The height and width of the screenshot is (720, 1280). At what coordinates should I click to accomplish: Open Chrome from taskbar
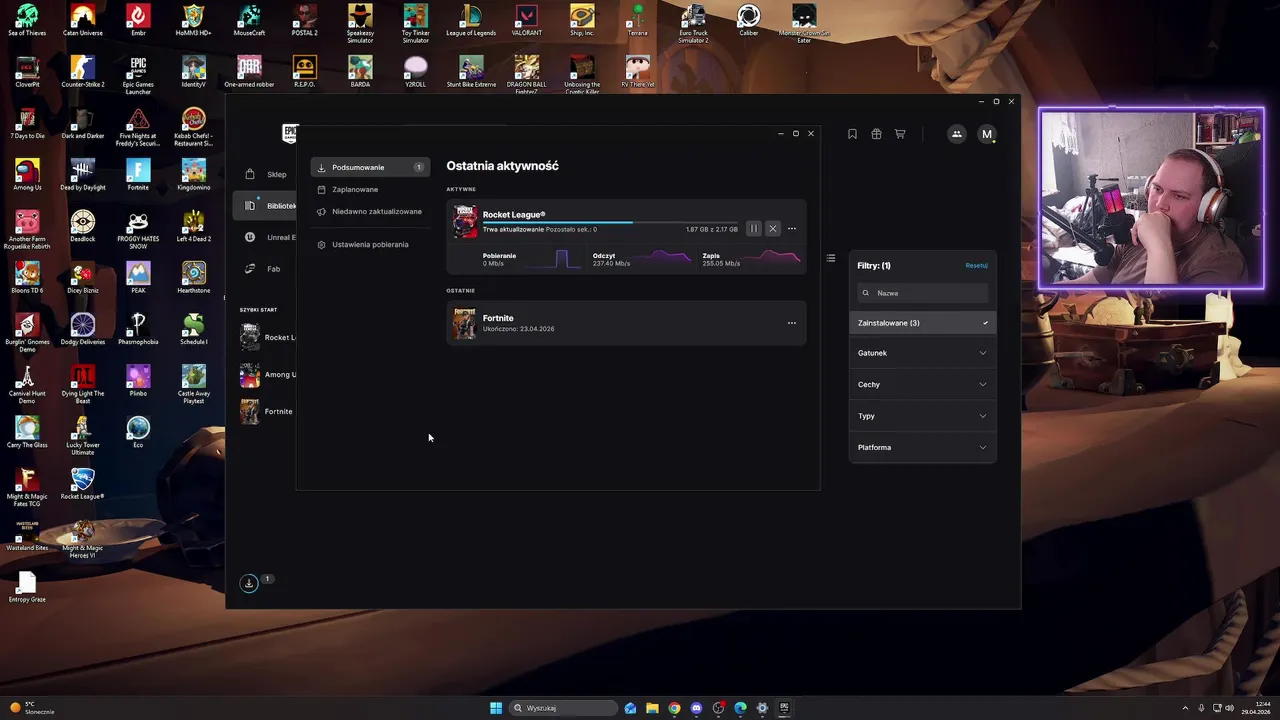pyautogui.click(x=674, y=708)
